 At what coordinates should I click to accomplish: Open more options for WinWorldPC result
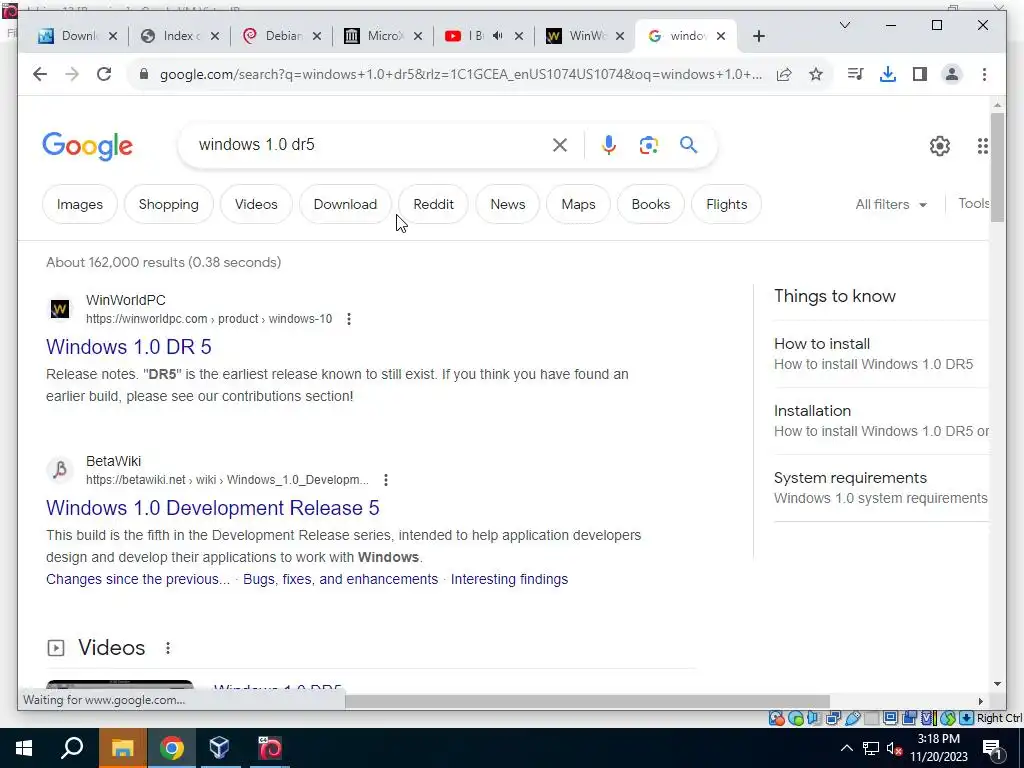click(x=349, y=319)
